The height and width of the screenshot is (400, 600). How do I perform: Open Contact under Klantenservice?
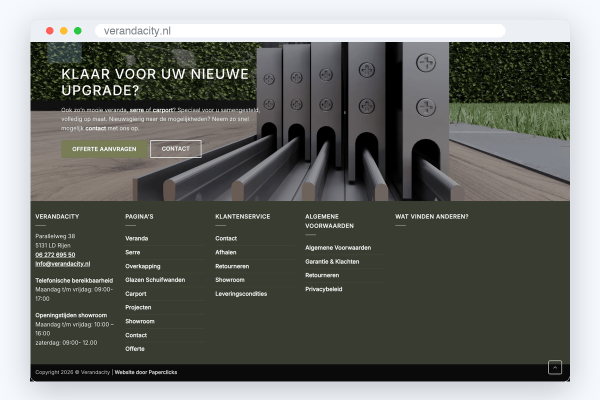[x=226, y=238]
